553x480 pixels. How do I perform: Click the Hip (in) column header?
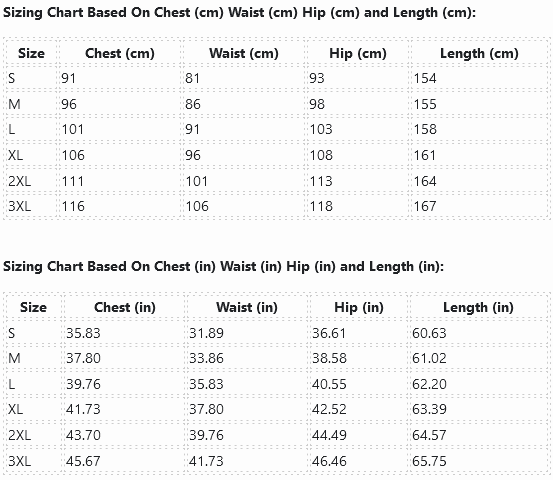click(359, 308)
